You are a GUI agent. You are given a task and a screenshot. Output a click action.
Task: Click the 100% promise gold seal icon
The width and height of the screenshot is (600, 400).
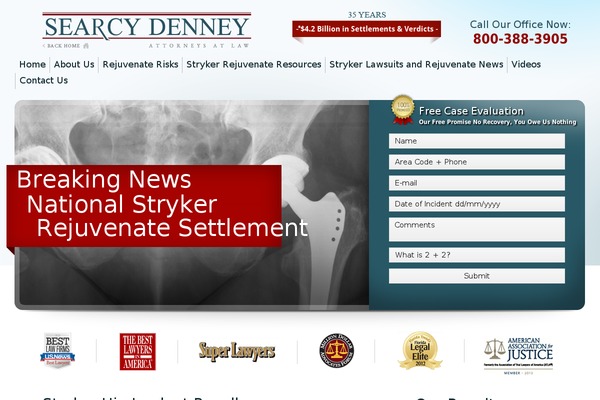[x=403, y=109]
